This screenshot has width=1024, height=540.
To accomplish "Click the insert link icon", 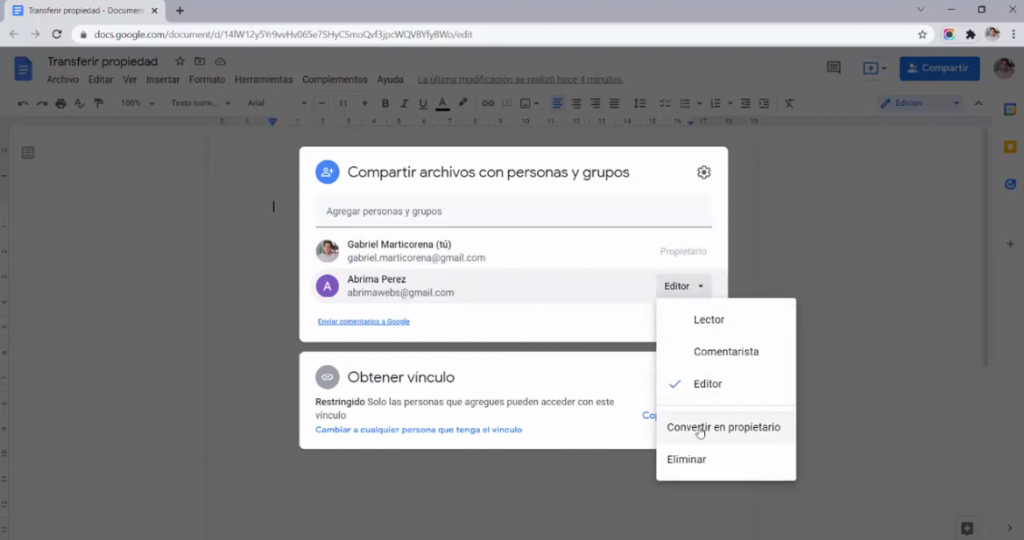I will tap(488, 103).
